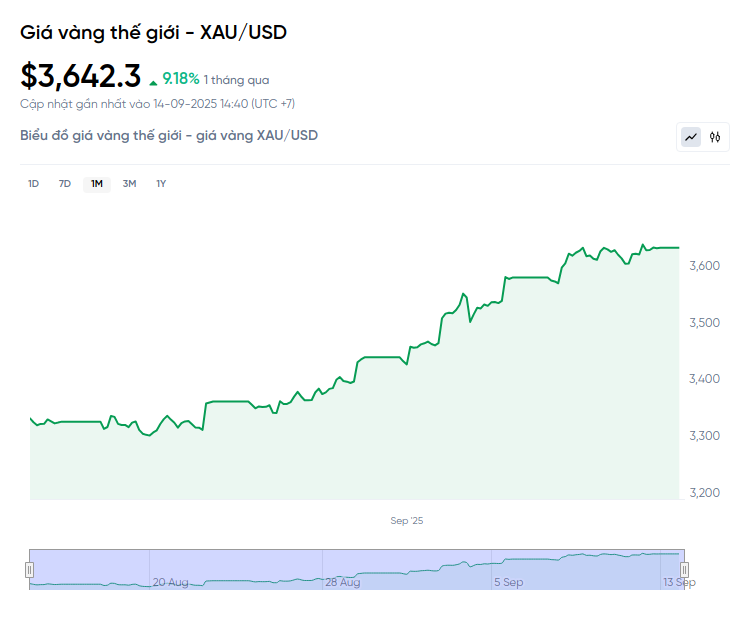This screenshot has width=750, height=634.
Task: Select the 1Y time range
Action: (x=161, y=183)
